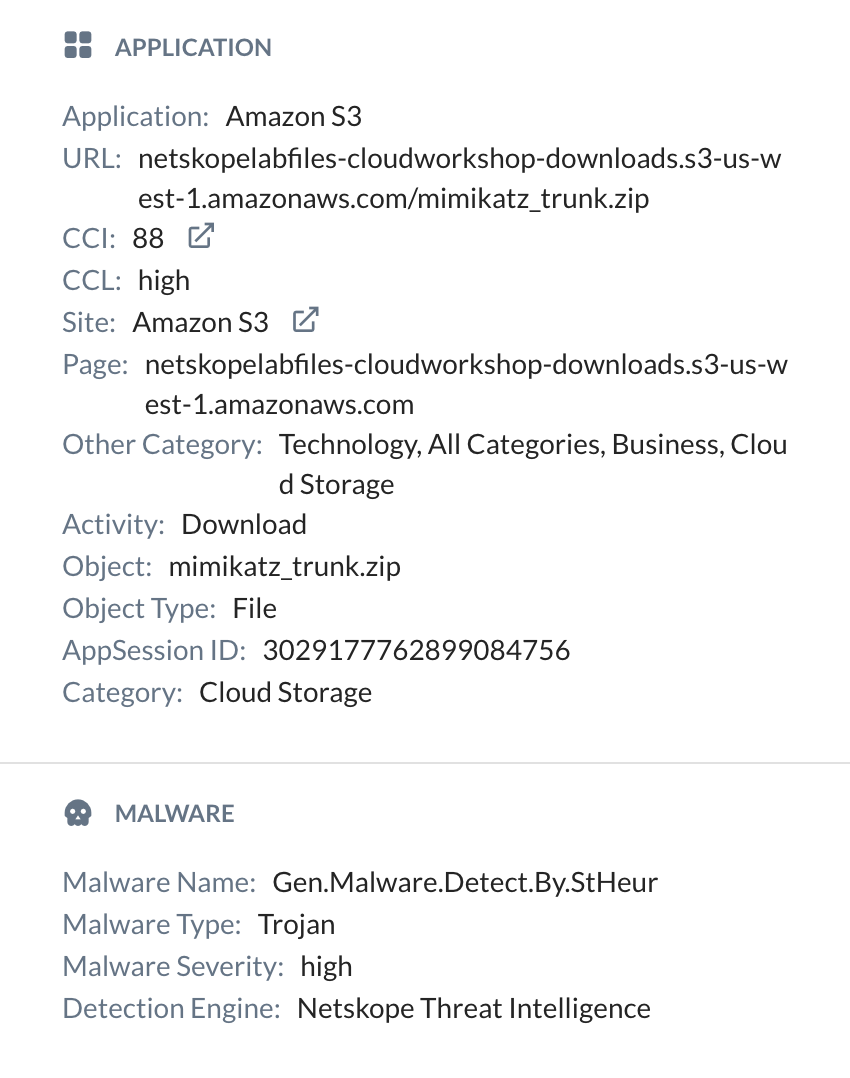Screen dimensions: 850x1078
Task: Select the mimikatz_trunk.zip object name
Action: [284, 565]
